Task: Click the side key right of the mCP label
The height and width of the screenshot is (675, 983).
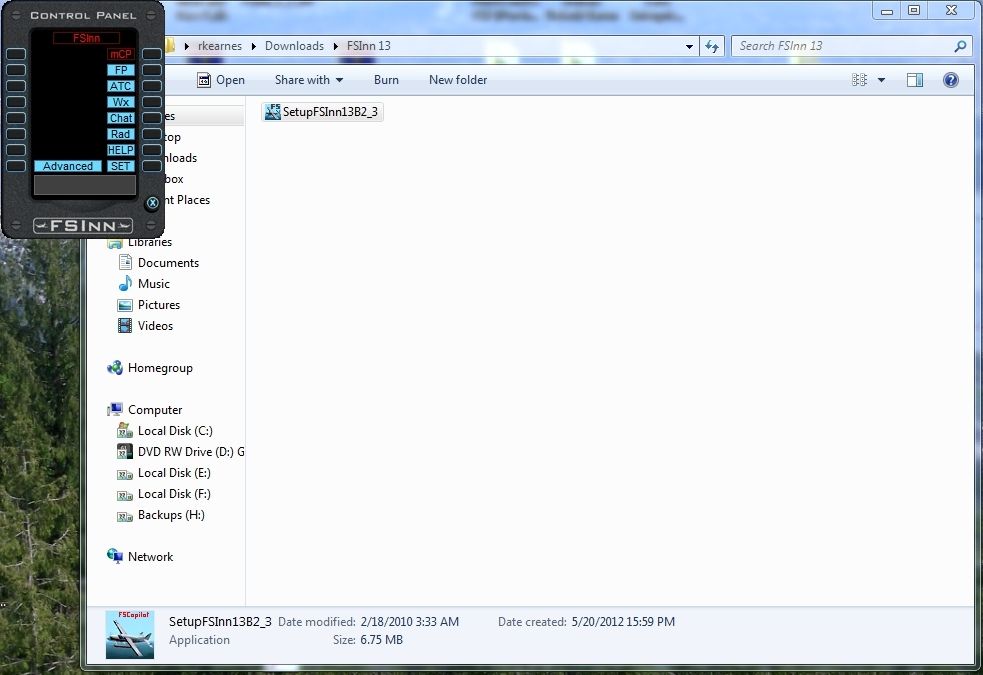Action: click(152, 54)
